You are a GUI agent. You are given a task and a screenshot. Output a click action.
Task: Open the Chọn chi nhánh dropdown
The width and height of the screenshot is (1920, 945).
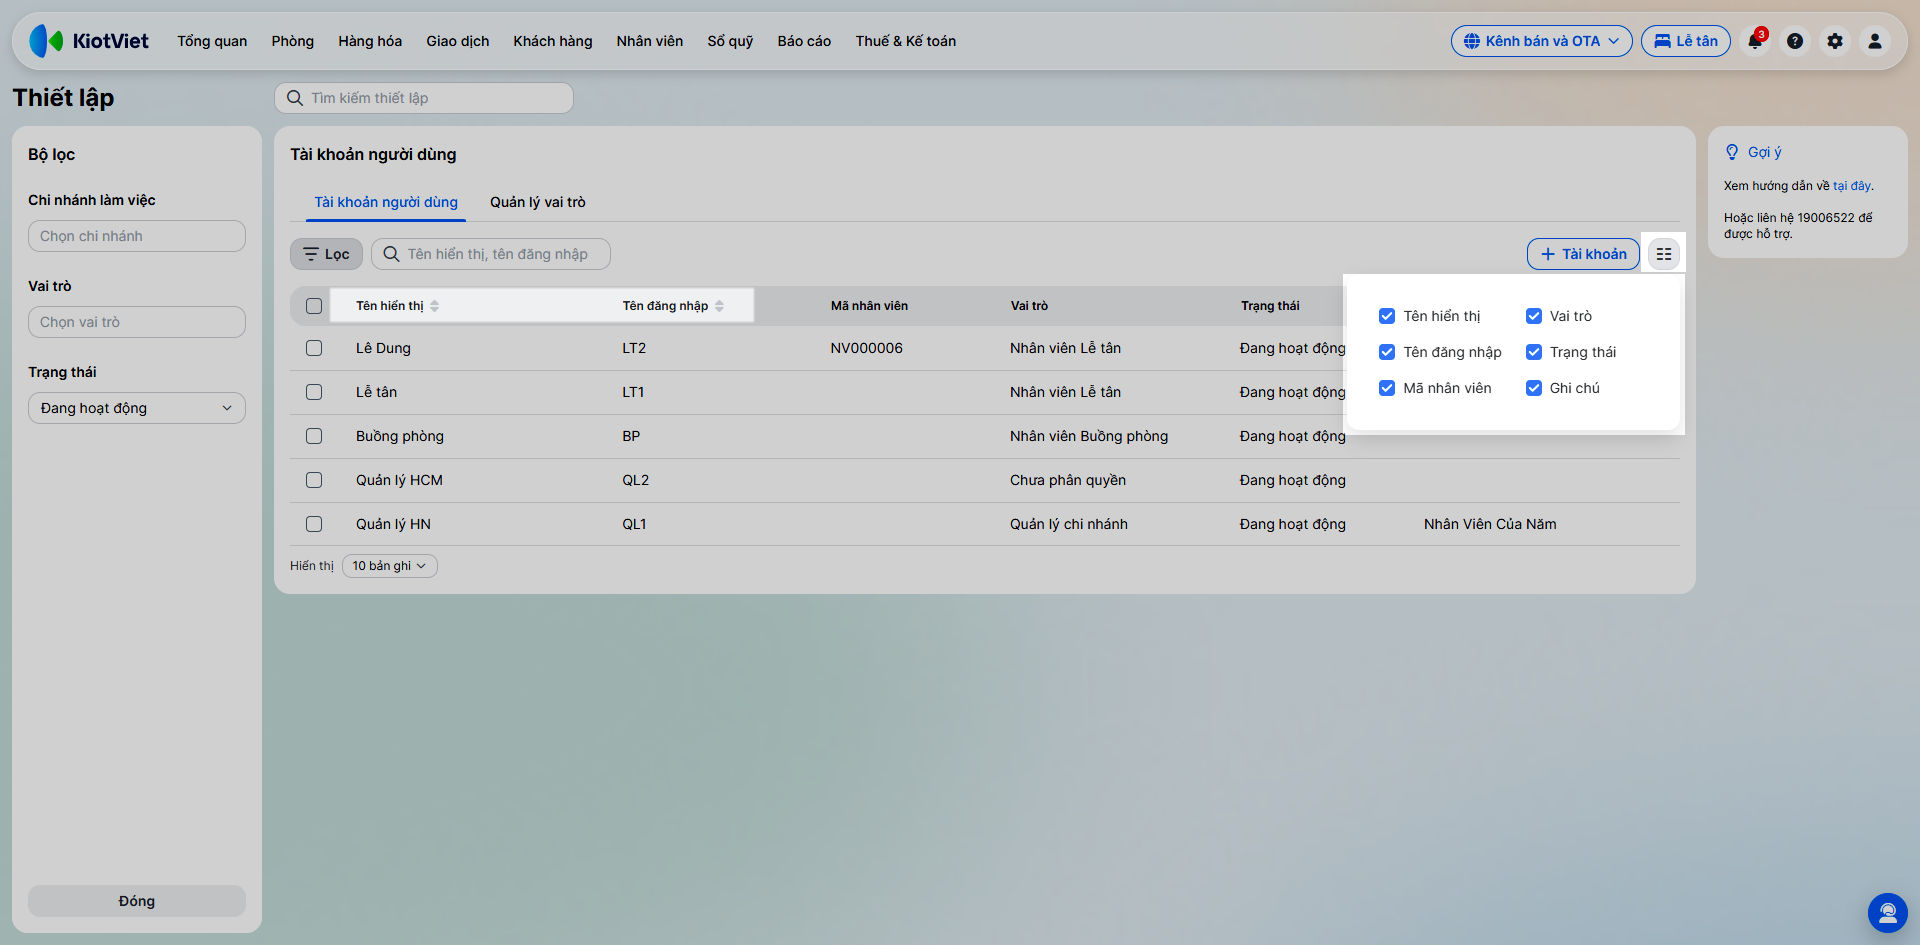pos(137,236)
